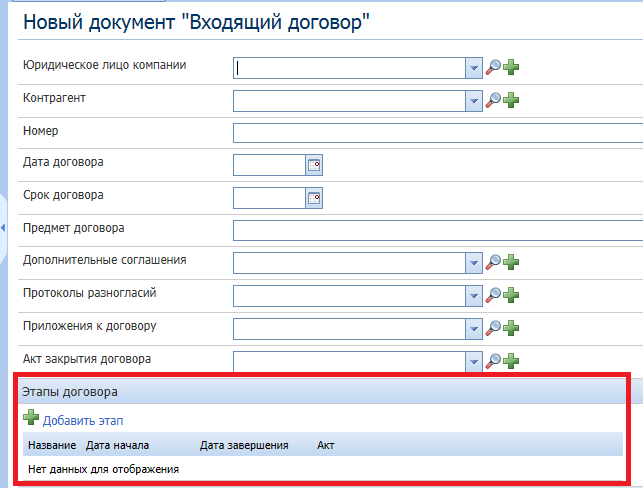
Task: Expand Юридическое лицо компании dropdown arrow
Action: [474, 68]
